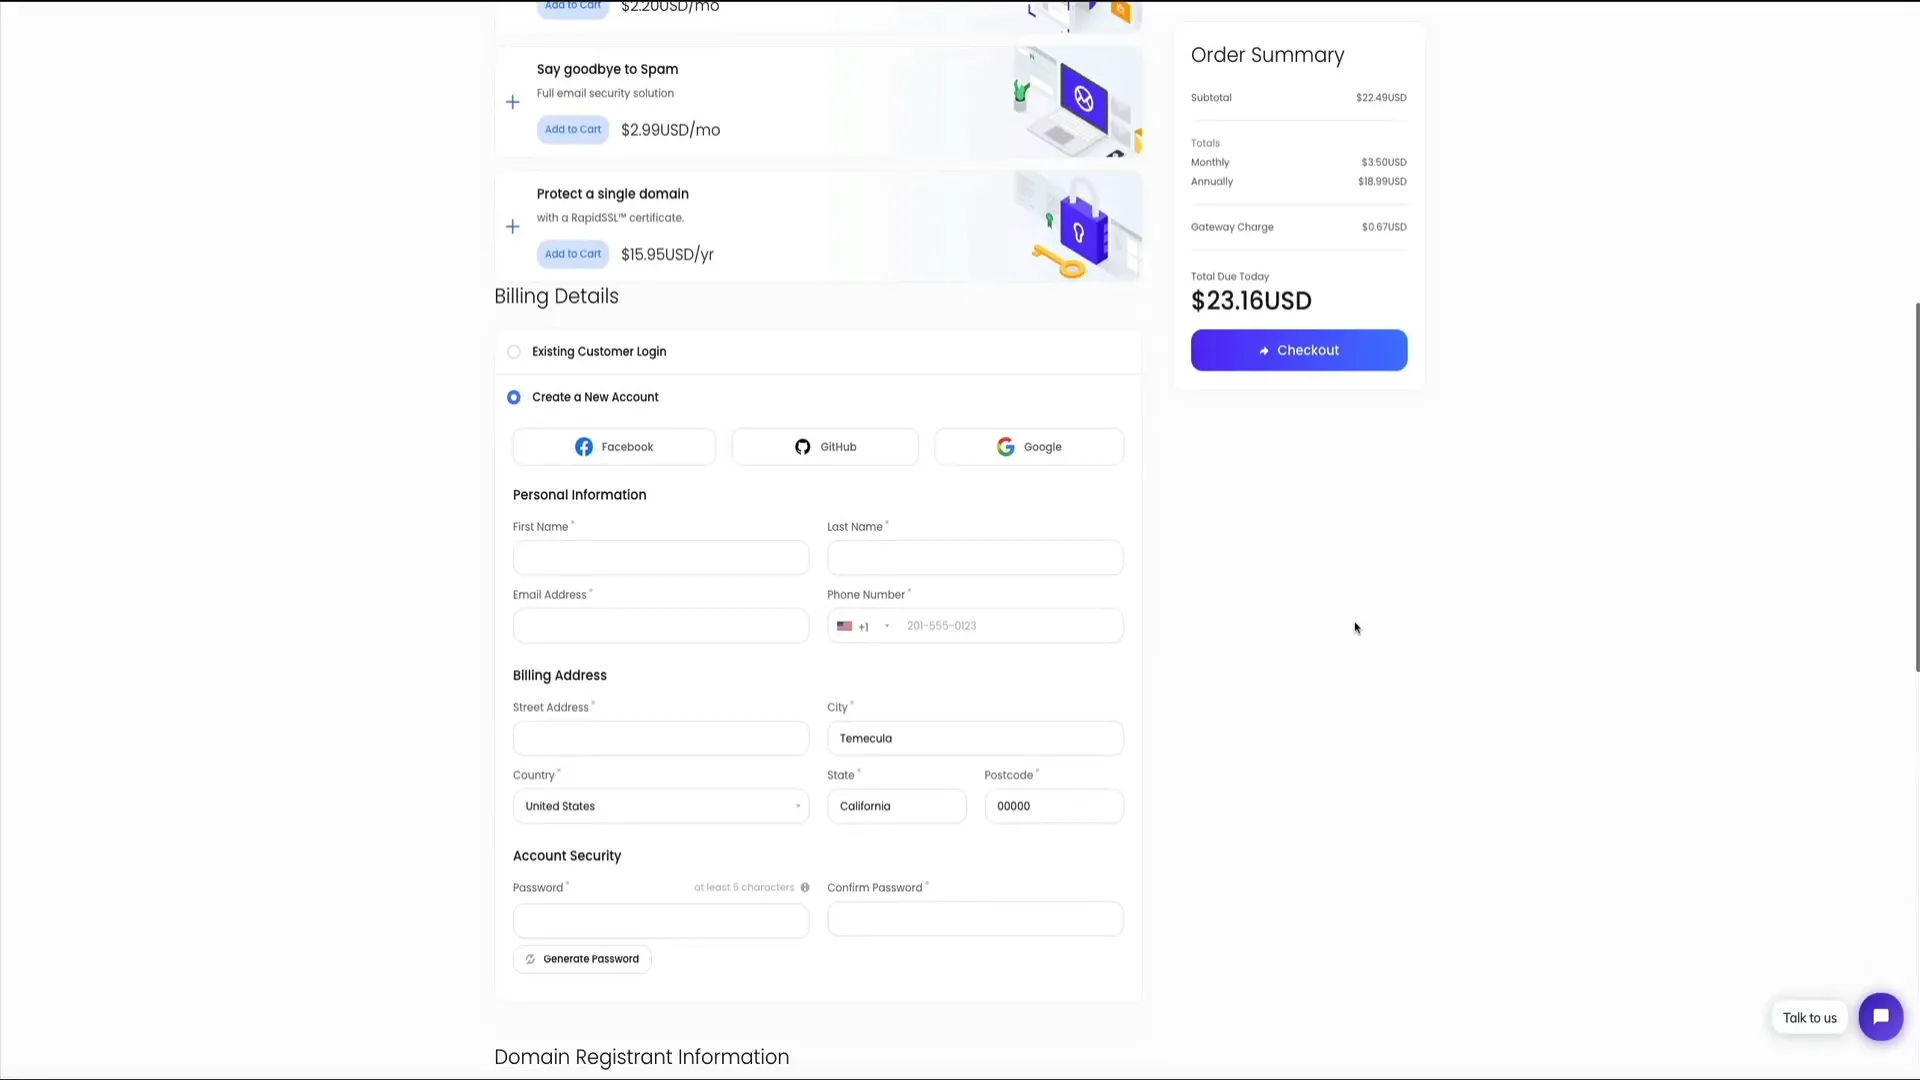
Task: Add the RapidSSL certificate to cart
Action: (573, 254)
